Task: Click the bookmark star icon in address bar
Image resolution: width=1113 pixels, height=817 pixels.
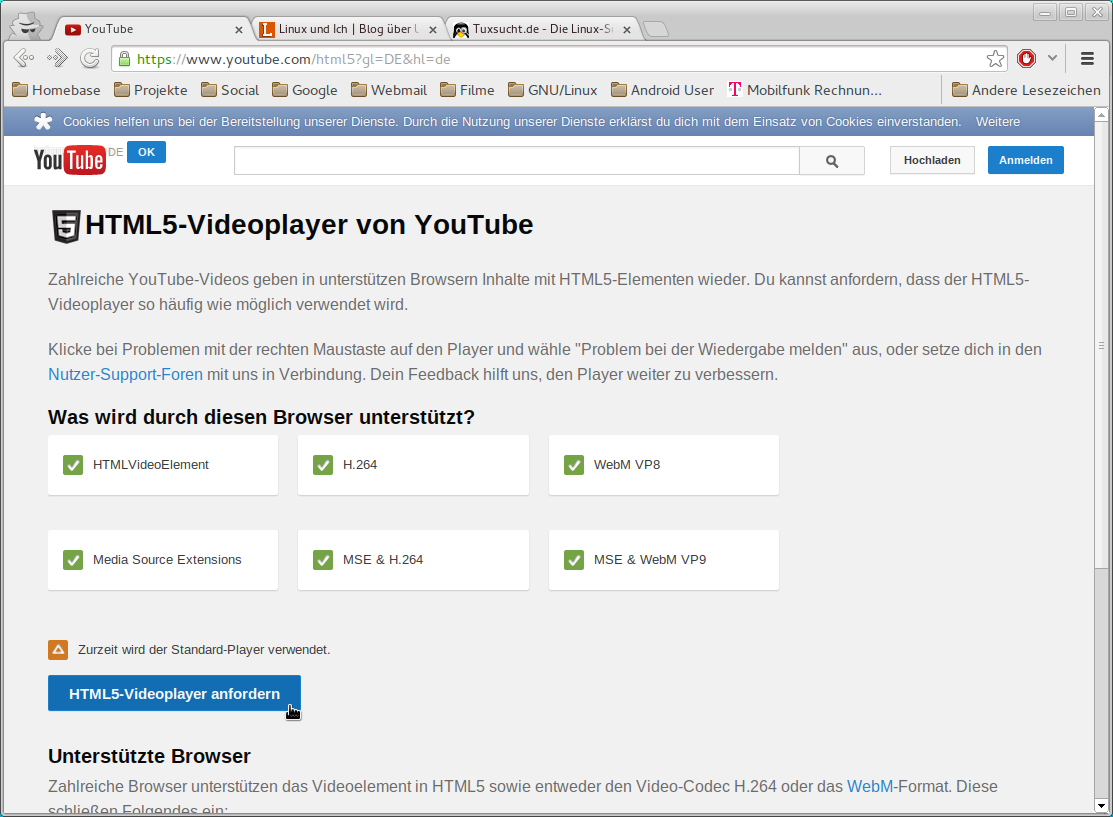Action: pos(995,59)
